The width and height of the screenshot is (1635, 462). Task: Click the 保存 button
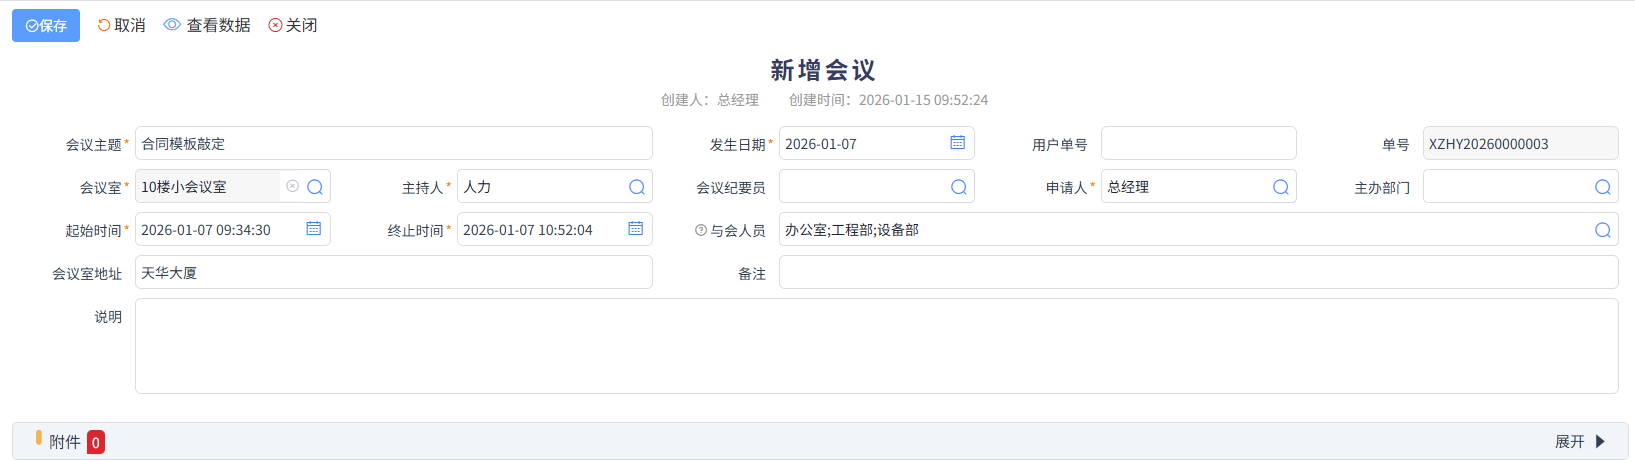tap(46, 25)
